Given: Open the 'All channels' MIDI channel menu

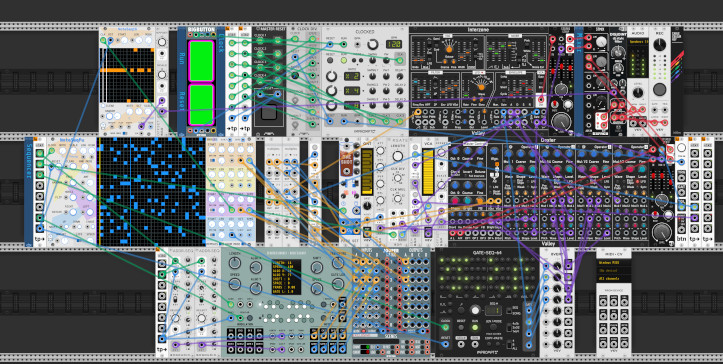Looking at the screenshot, I should click(614, 278).
